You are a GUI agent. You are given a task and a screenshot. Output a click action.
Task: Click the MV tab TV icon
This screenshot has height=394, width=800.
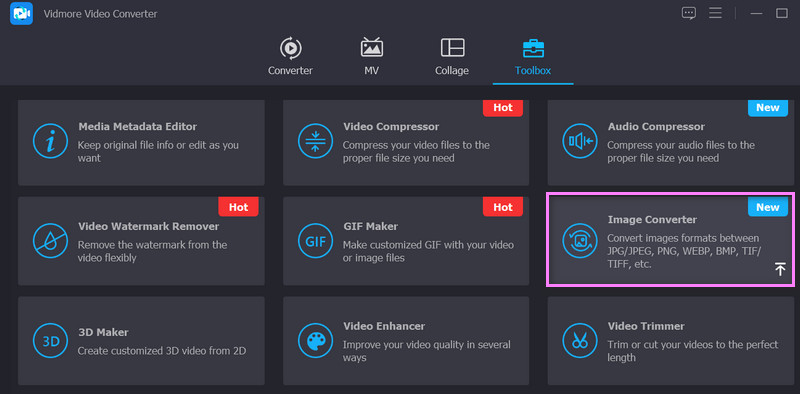pos(371,47)
